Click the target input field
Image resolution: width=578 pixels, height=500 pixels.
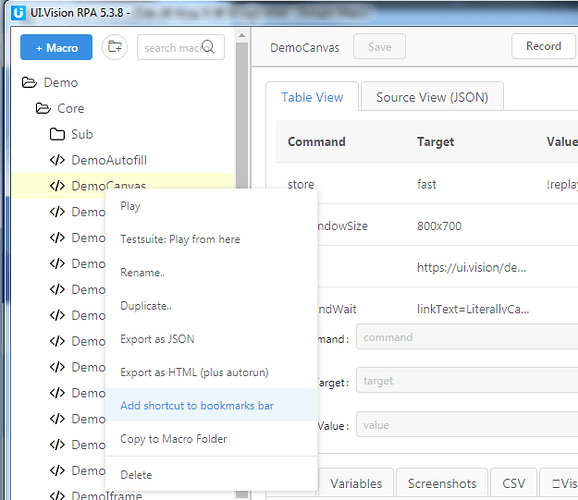pos(467,380)
